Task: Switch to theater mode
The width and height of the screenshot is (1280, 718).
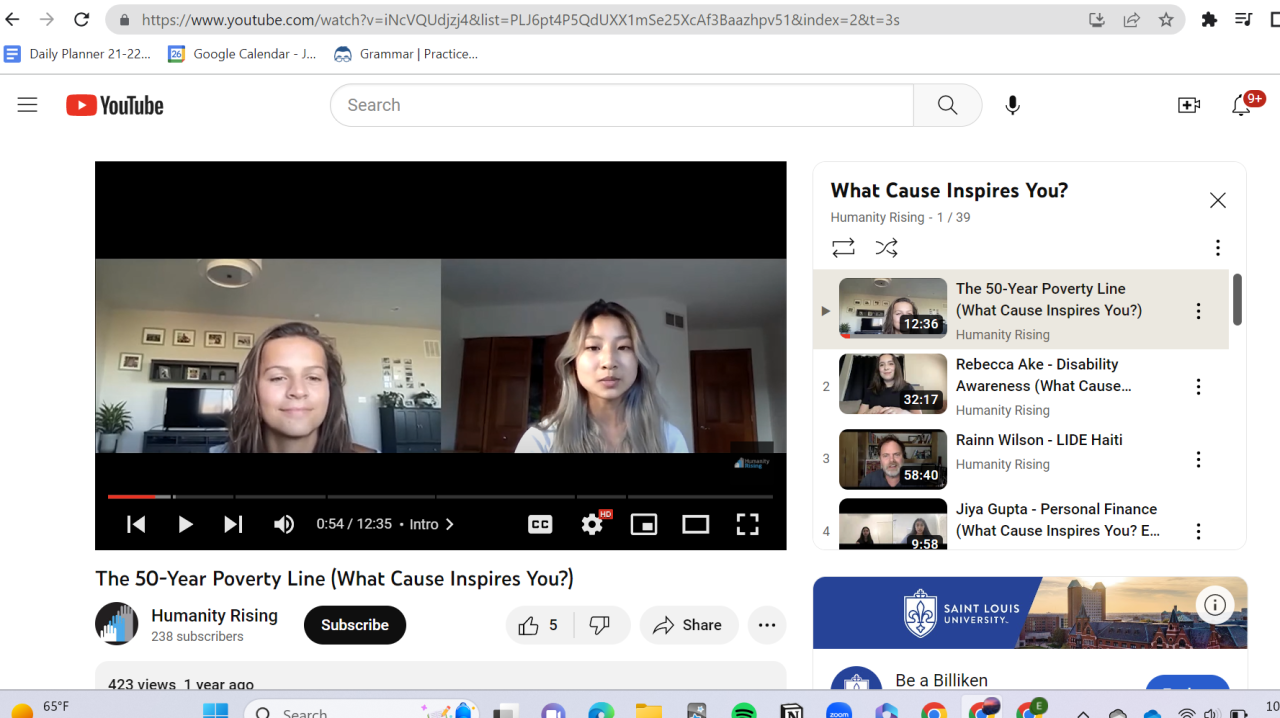Action: pyautogui.click(x=695, y=524)
